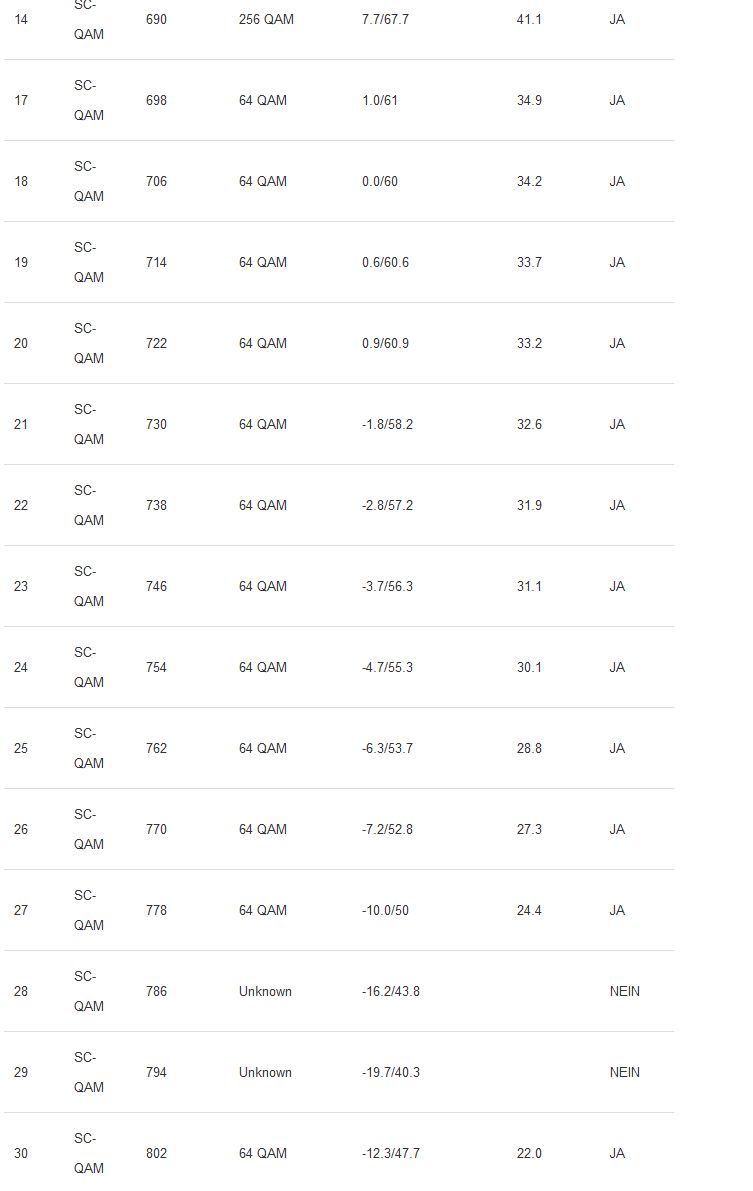Select channel number 18 cell

(x=21, y=181)
